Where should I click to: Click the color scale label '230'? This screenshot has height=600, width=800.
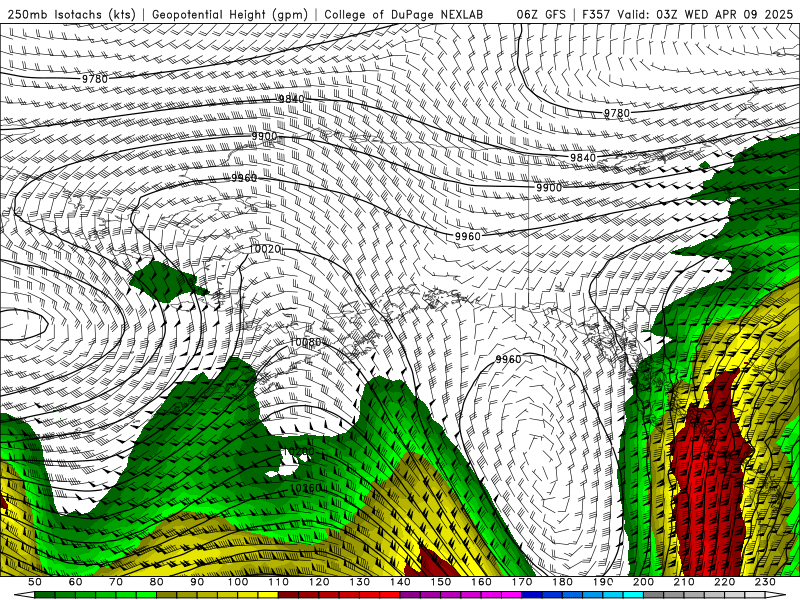tap(765, 582)
